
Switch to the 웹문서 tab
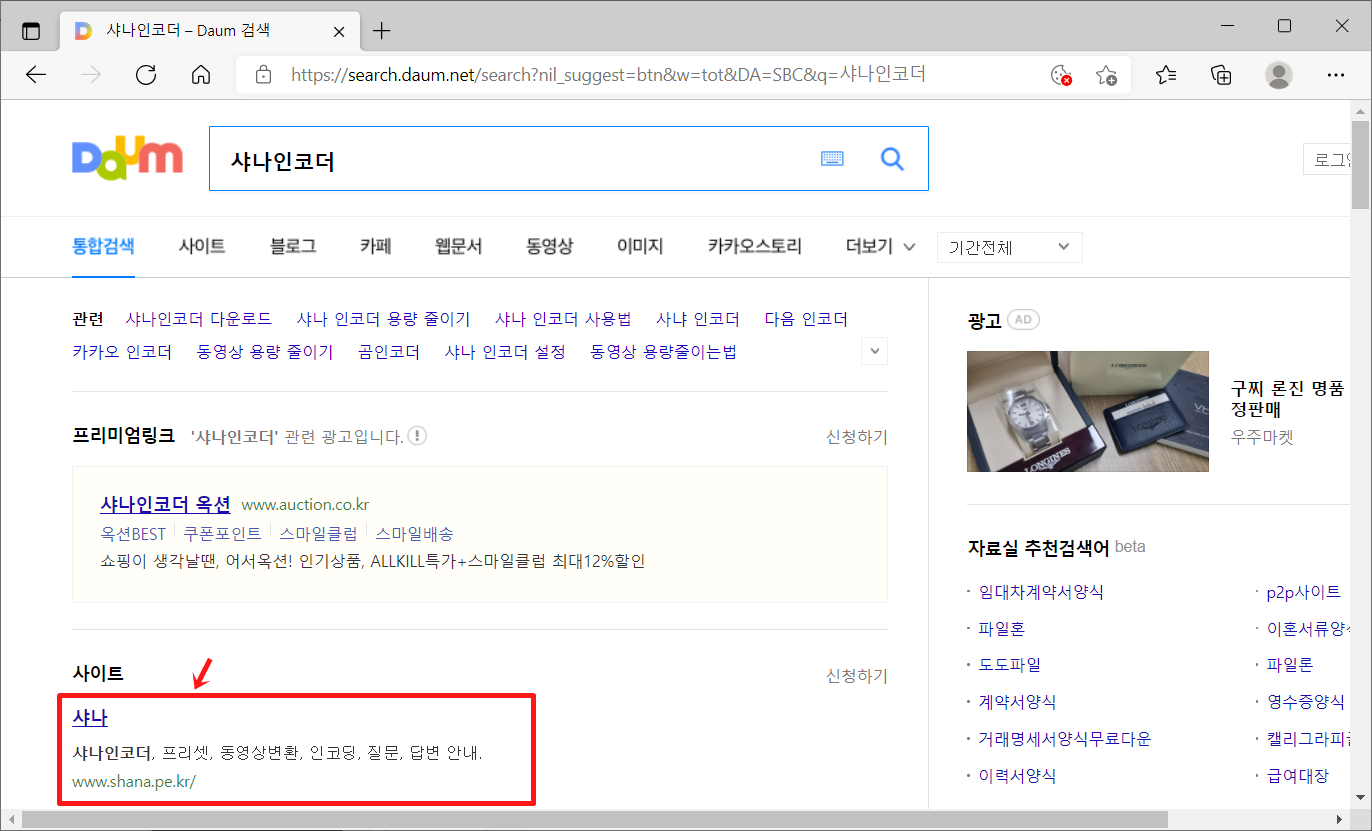point(459,246)
